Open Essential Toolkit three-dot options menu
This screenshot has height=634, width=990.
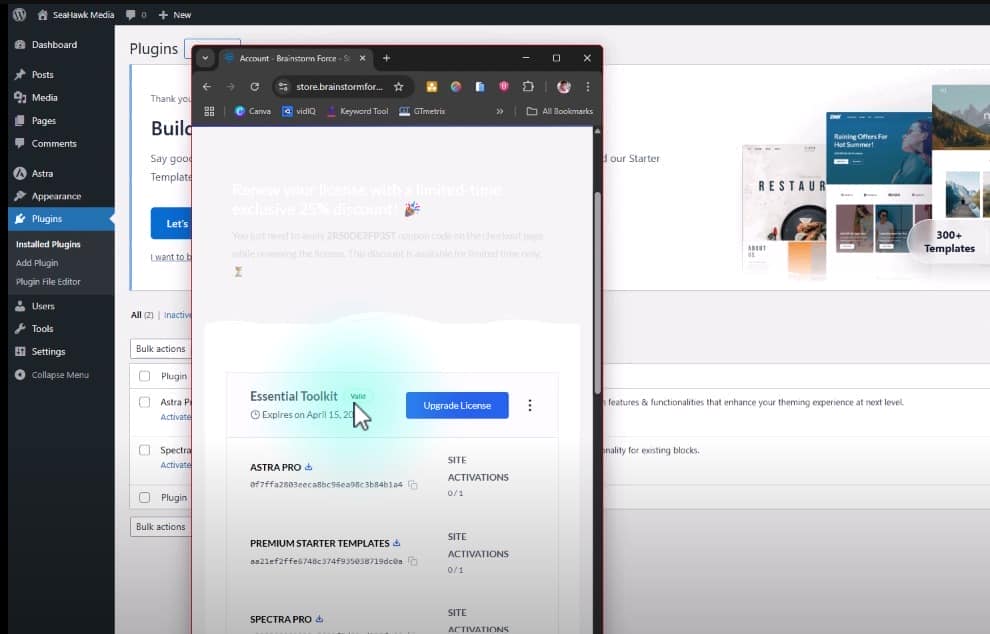[x=530, y=405]
